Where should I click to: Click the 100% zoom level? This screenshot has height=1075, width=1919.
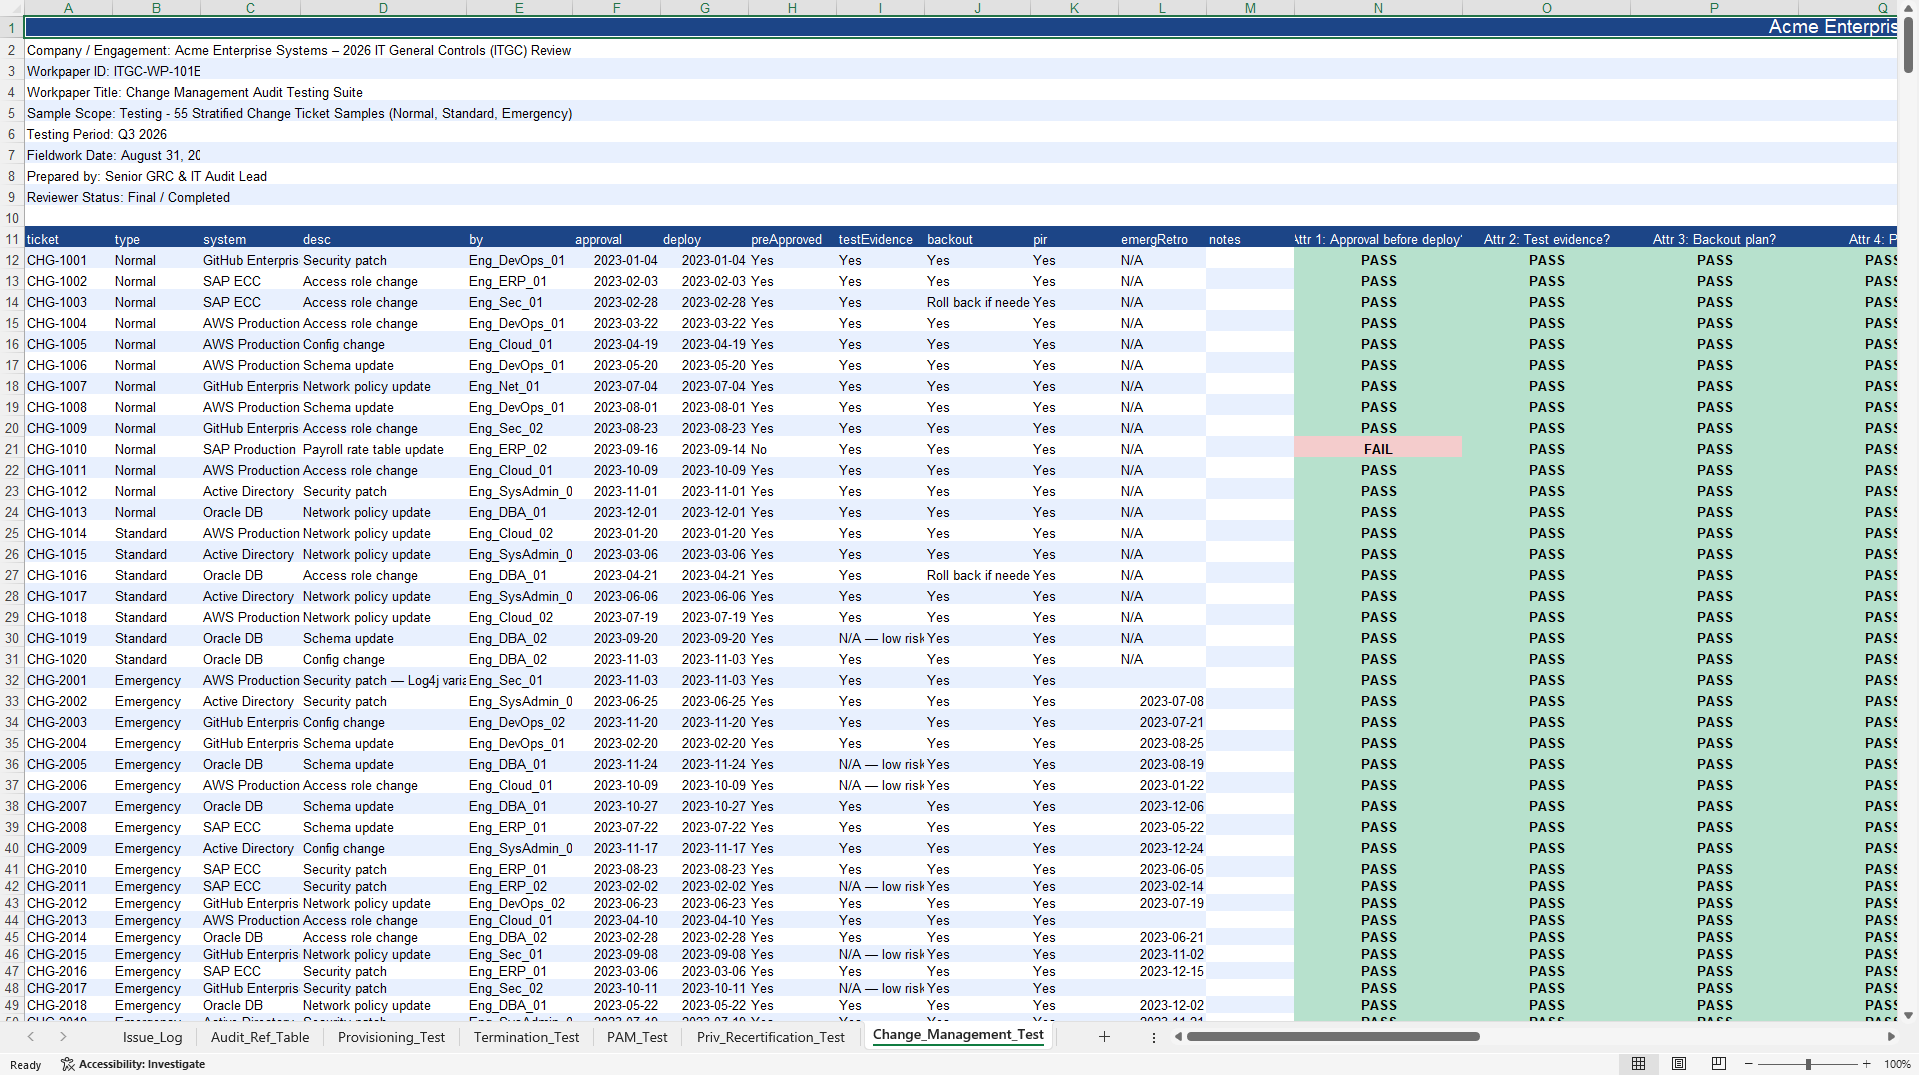click(x=1897, y=1064)
